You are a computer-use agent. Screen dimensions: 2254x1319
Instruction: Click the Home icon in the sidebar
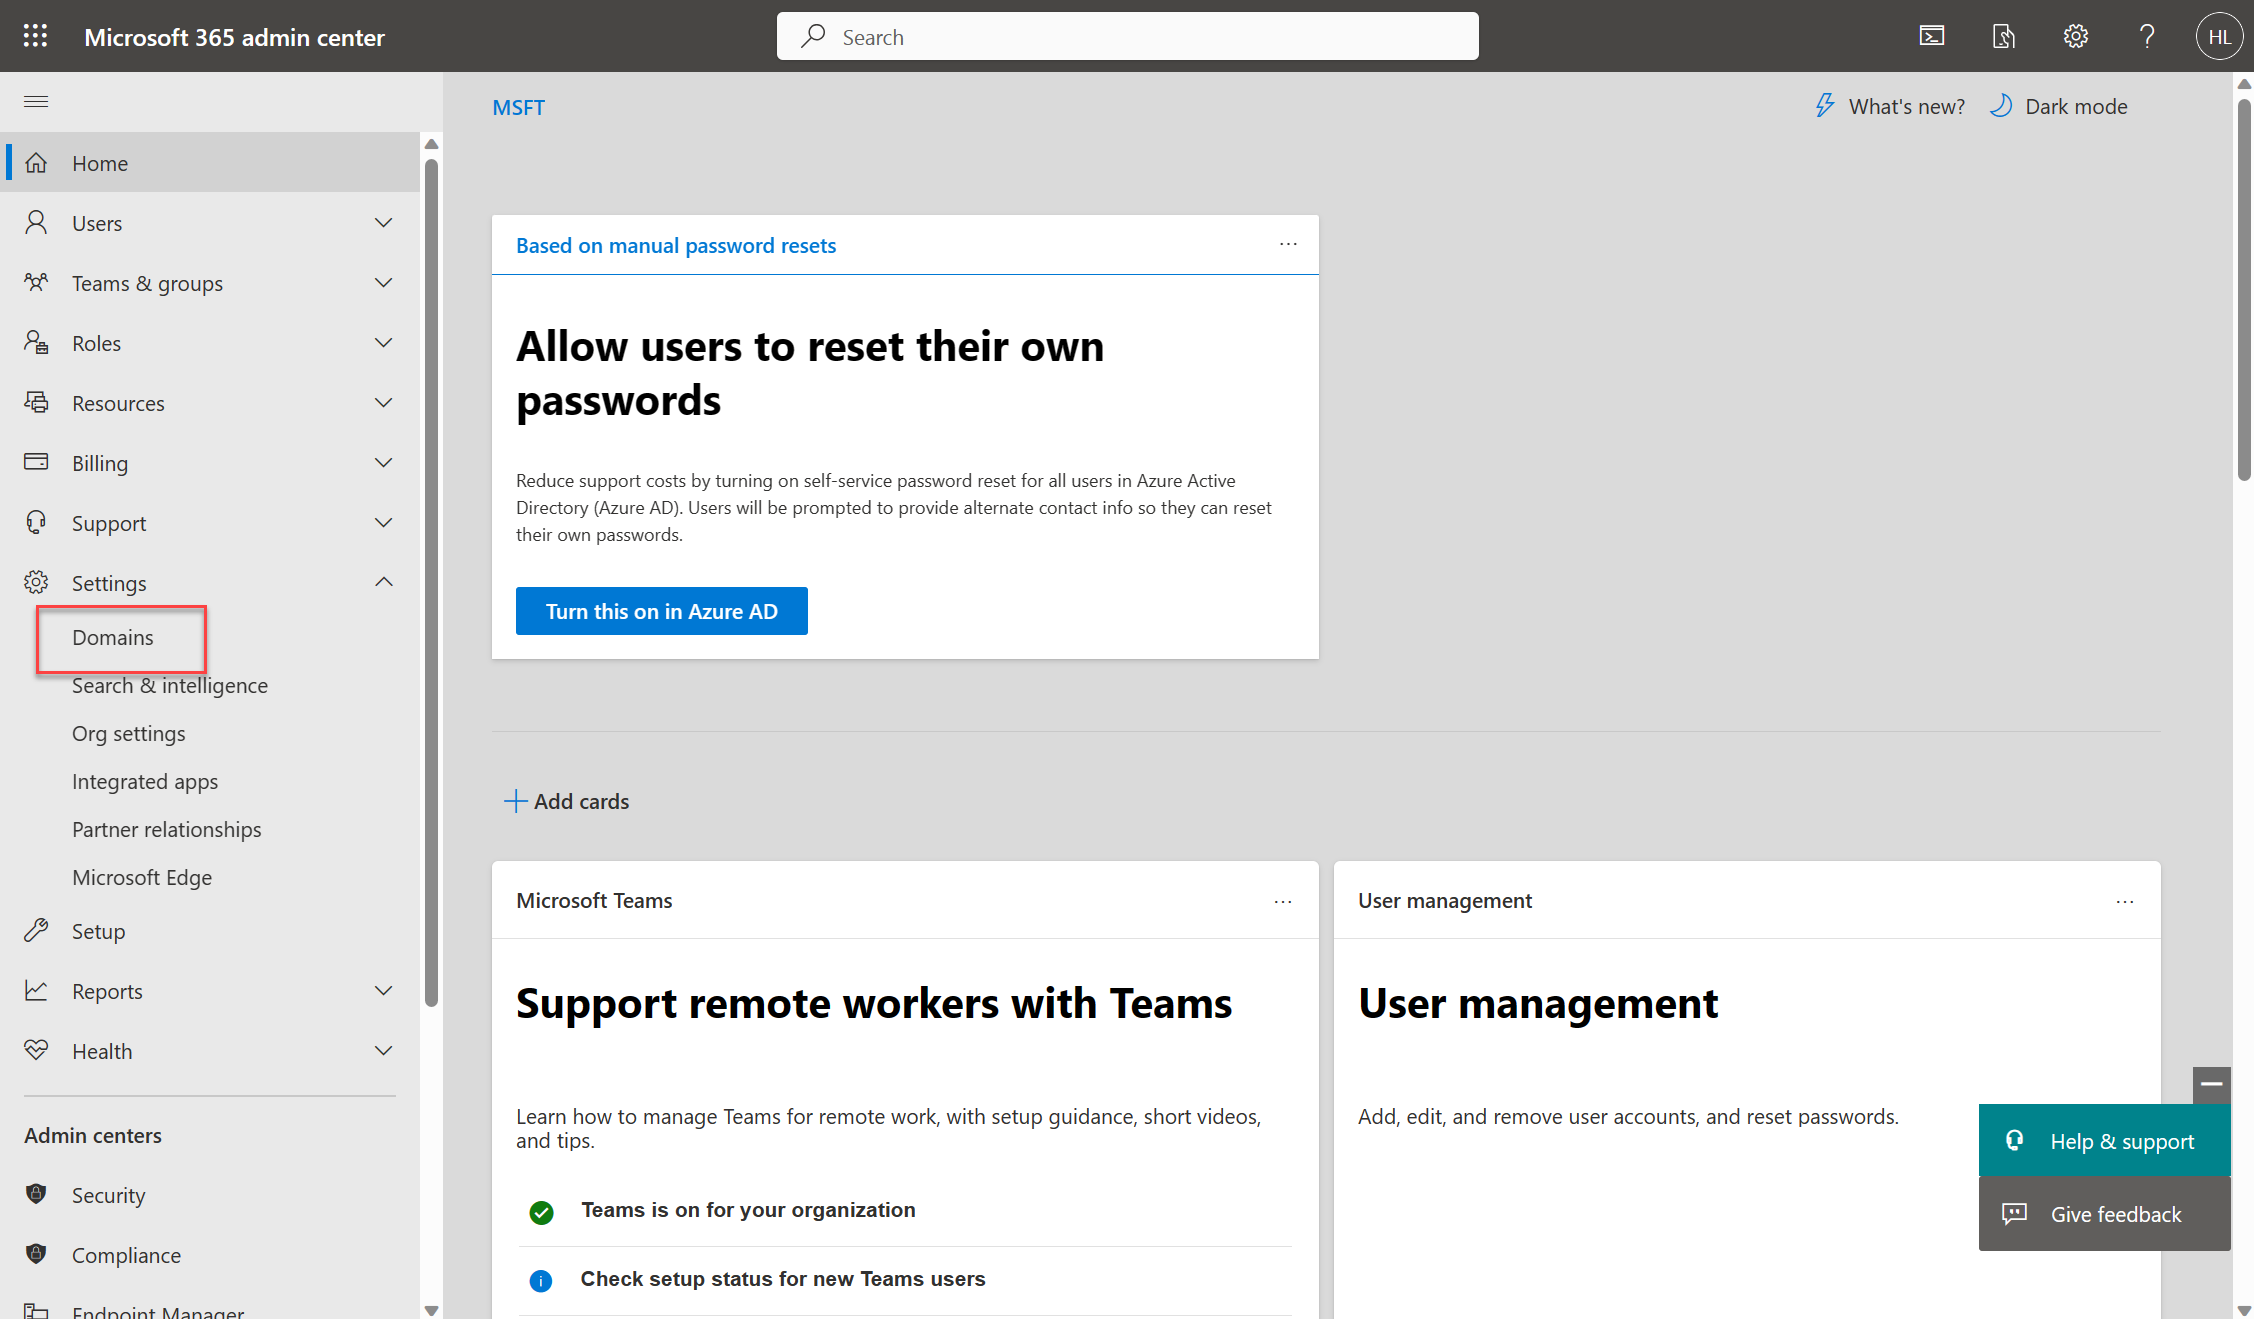pos(37,162)
